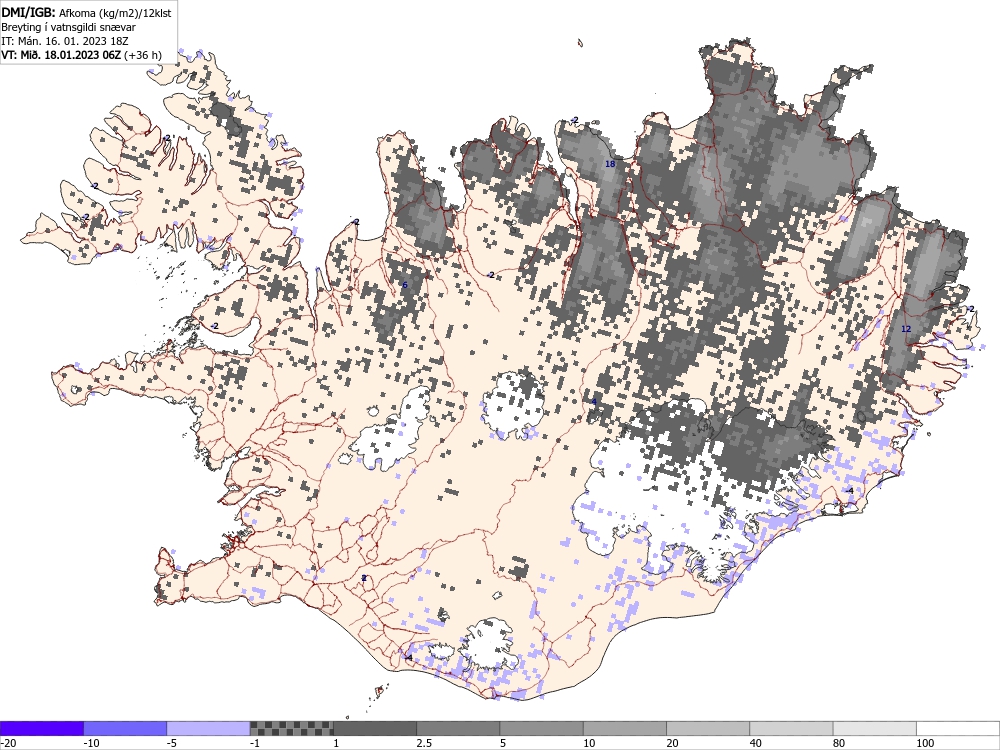Pick the very pale 80 to 100 legend swatch

point(874,728)
